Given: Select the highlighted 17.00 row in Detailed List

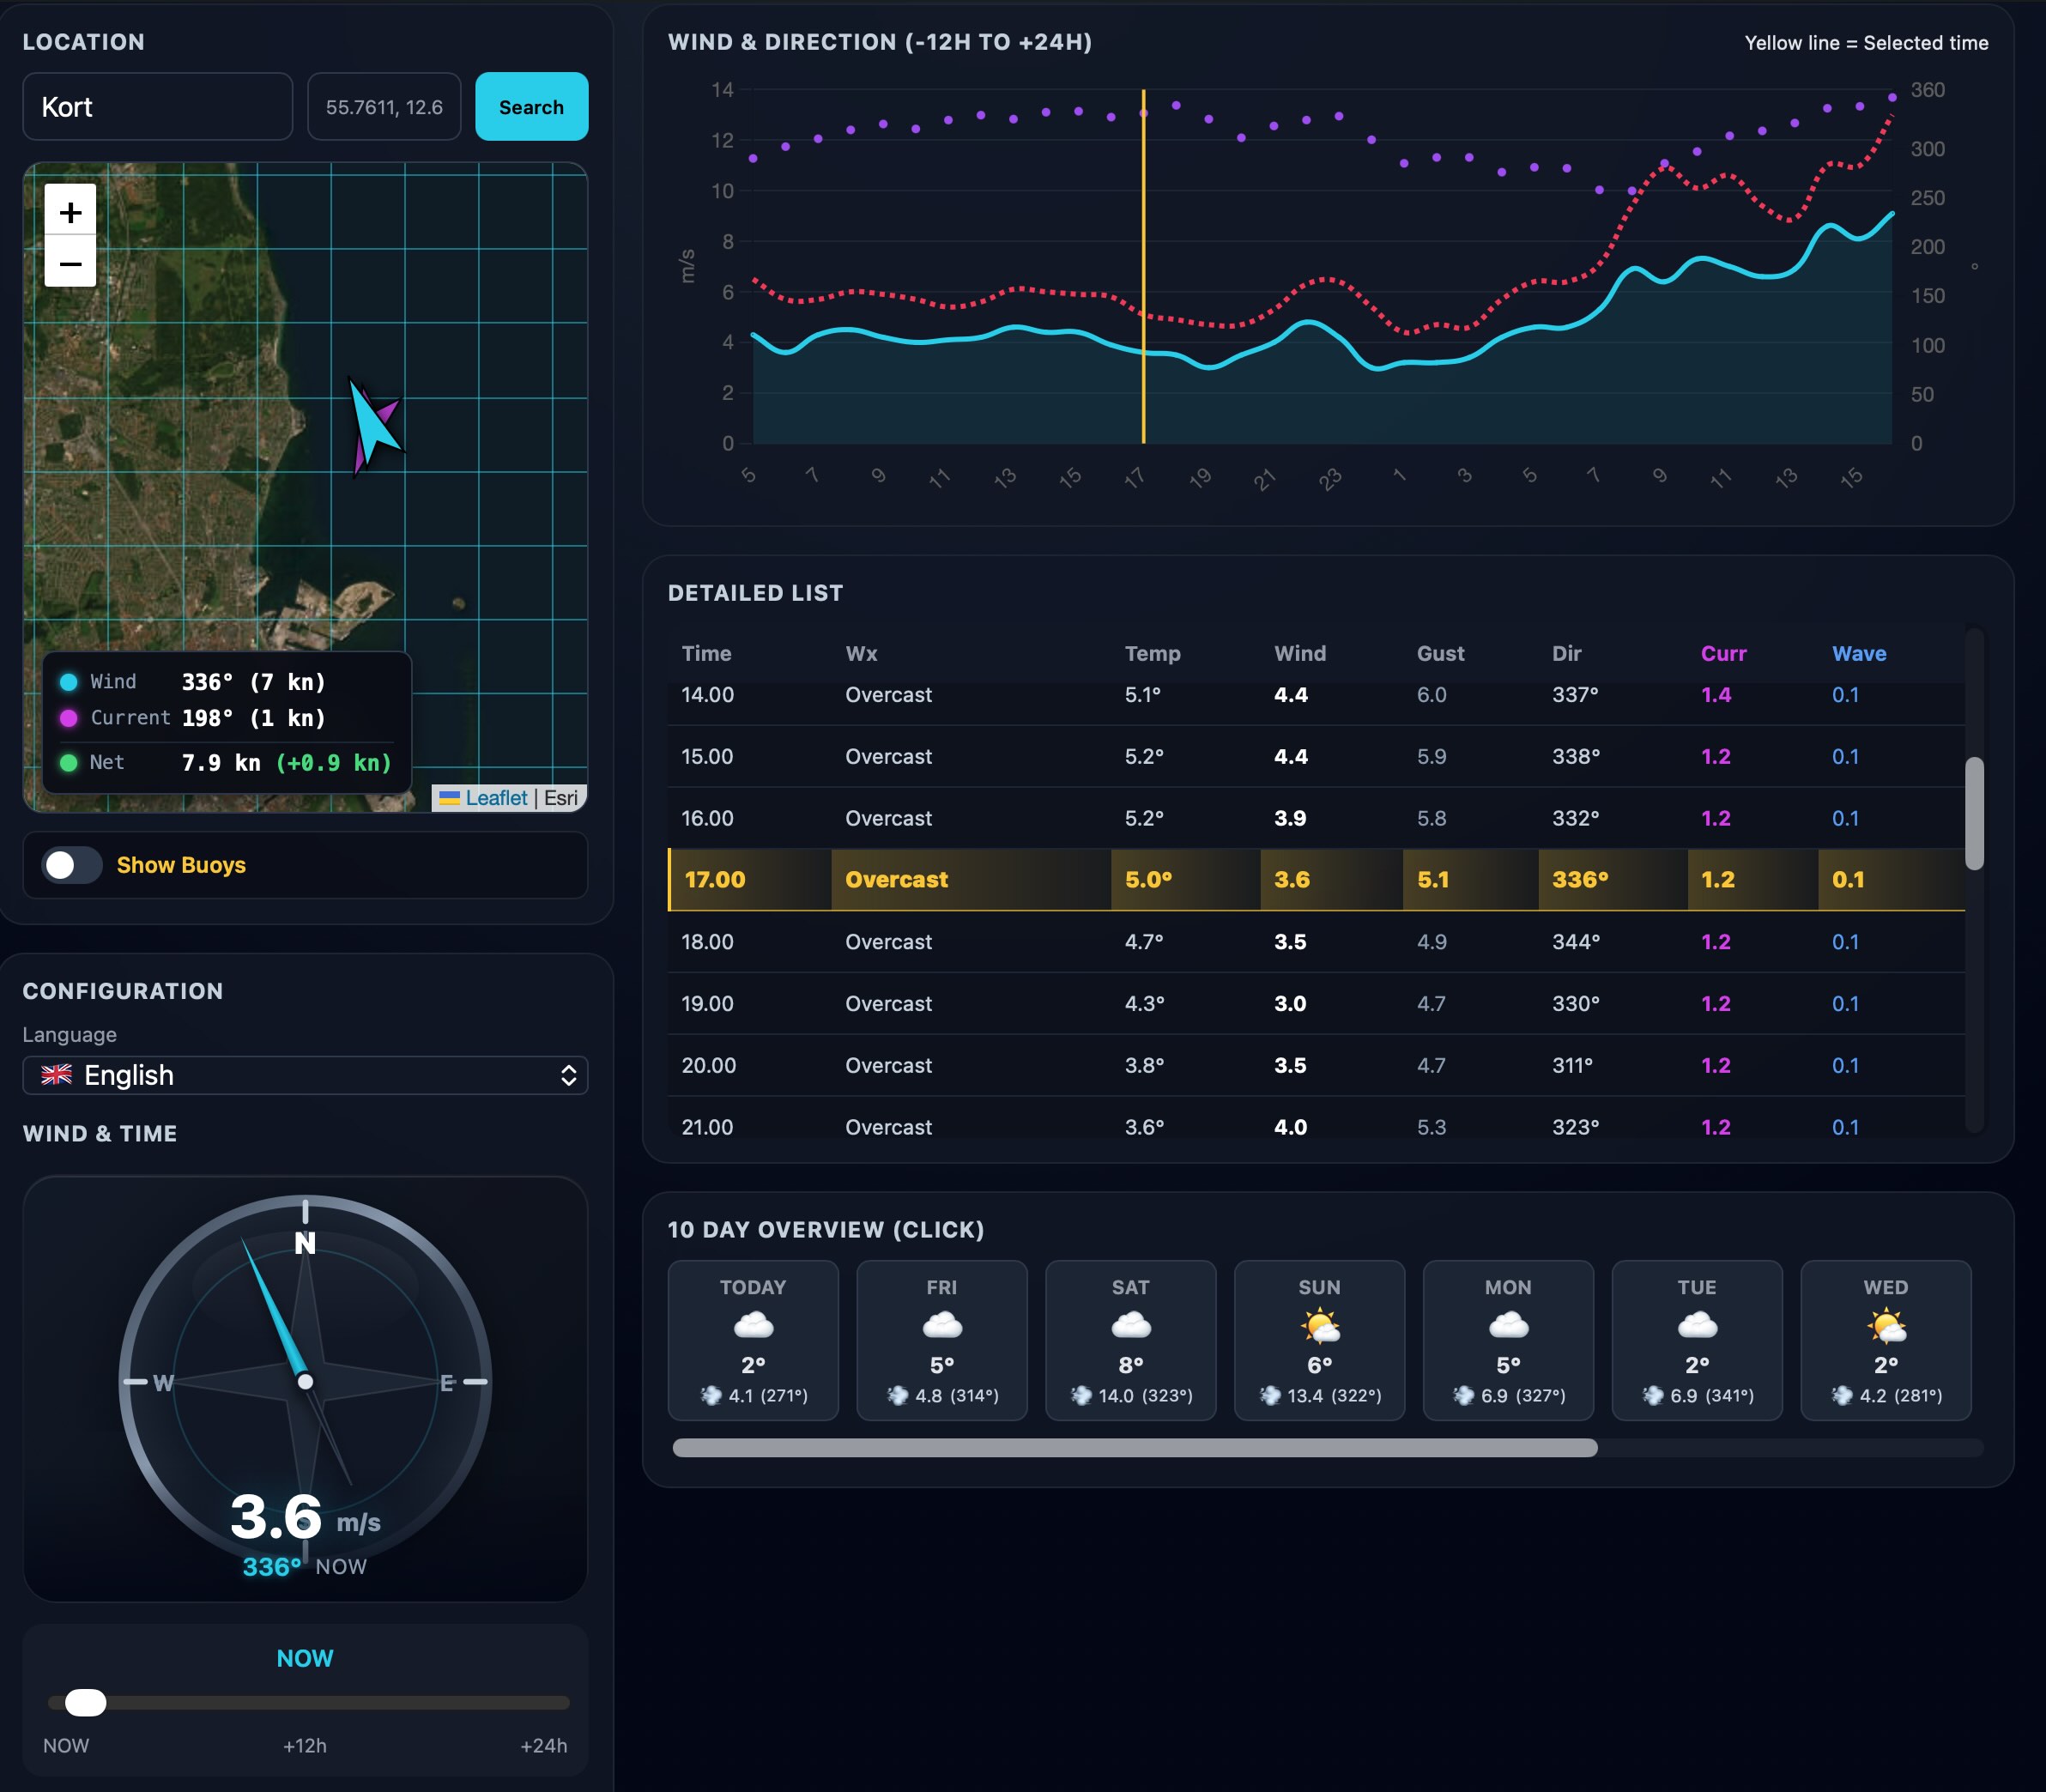Looking at the screenshot, I should click(x=1300, y=879).
